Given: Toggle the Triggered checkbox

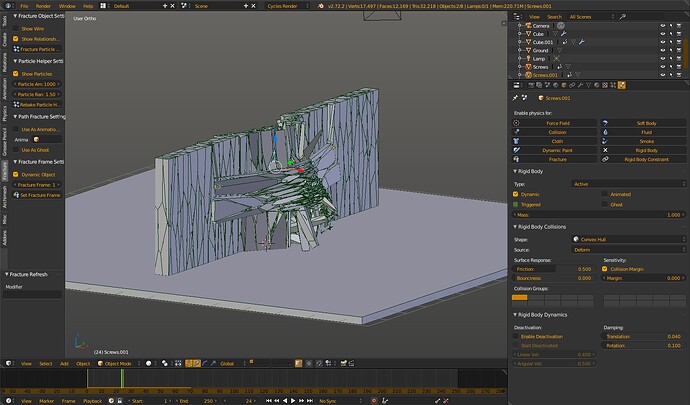Looking at the screenshot, I should (516, 205).
